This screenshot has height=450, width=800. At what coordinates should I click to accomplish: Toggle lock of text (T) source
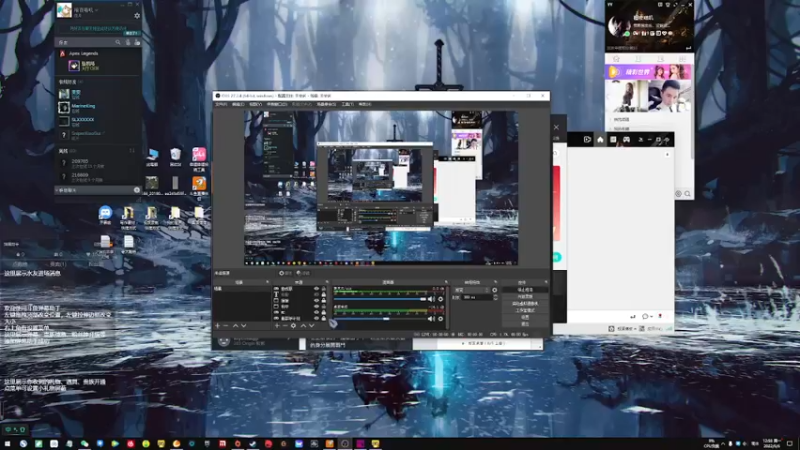pos(323,294)
